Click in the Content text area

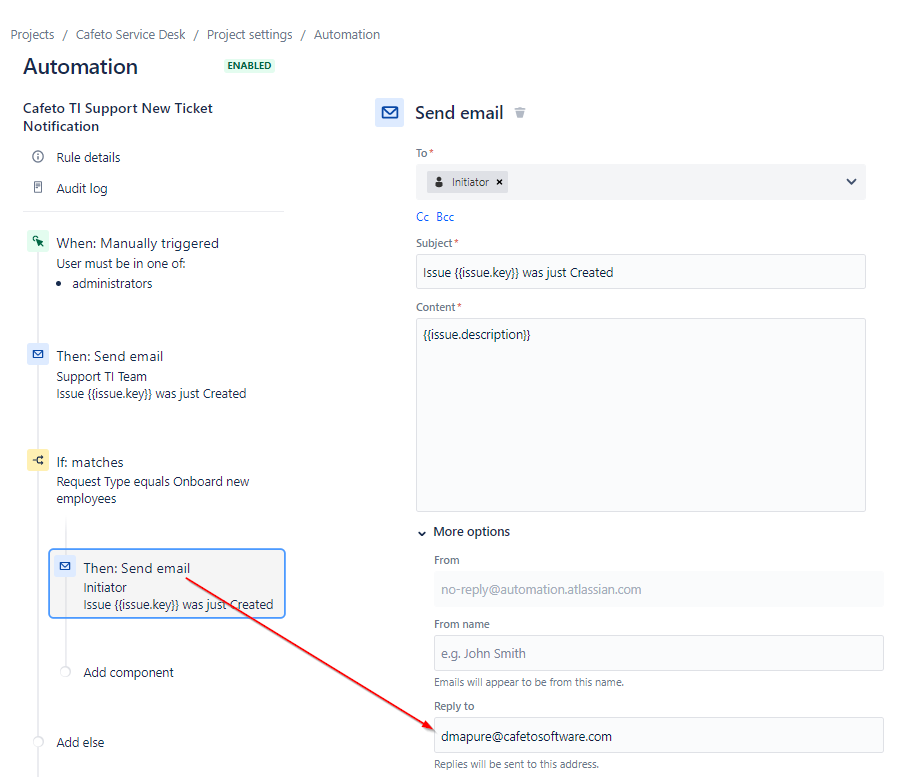coord(640,415)
